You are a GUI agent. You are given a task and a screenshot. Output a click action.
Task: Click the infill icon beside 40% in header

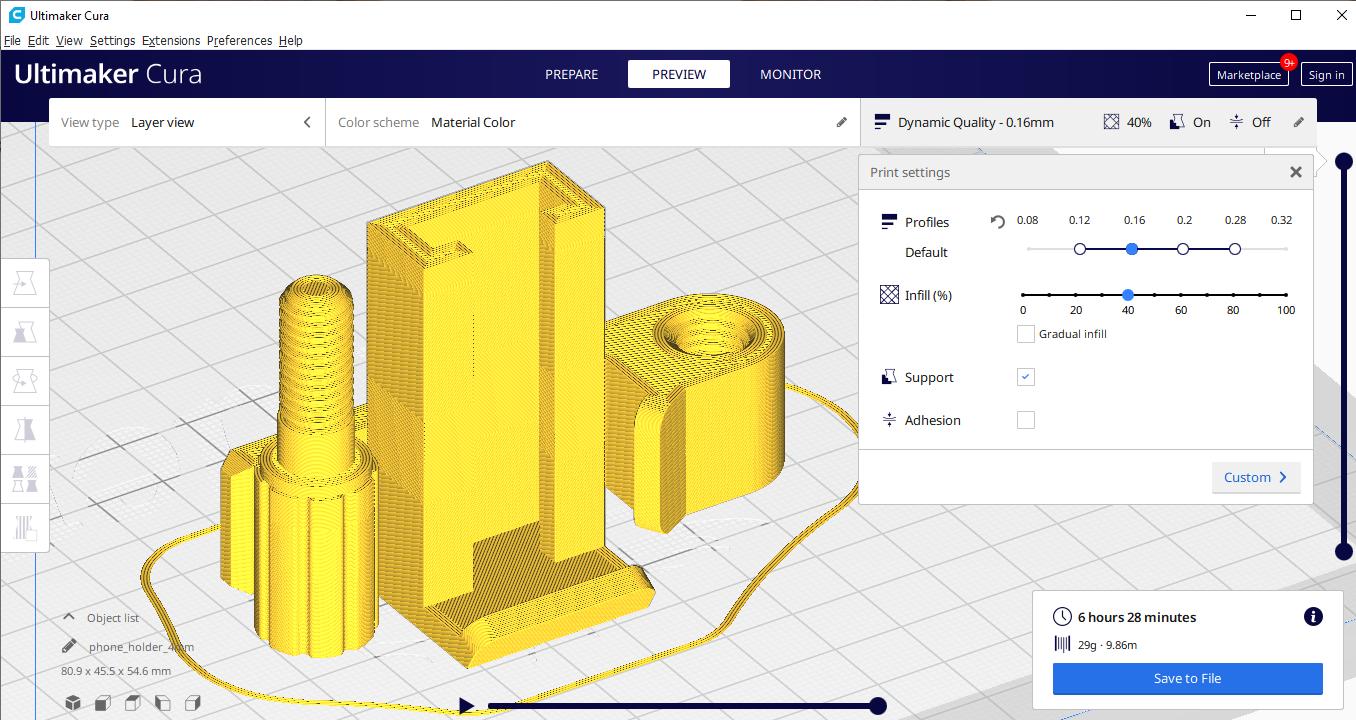(1111, 122)
